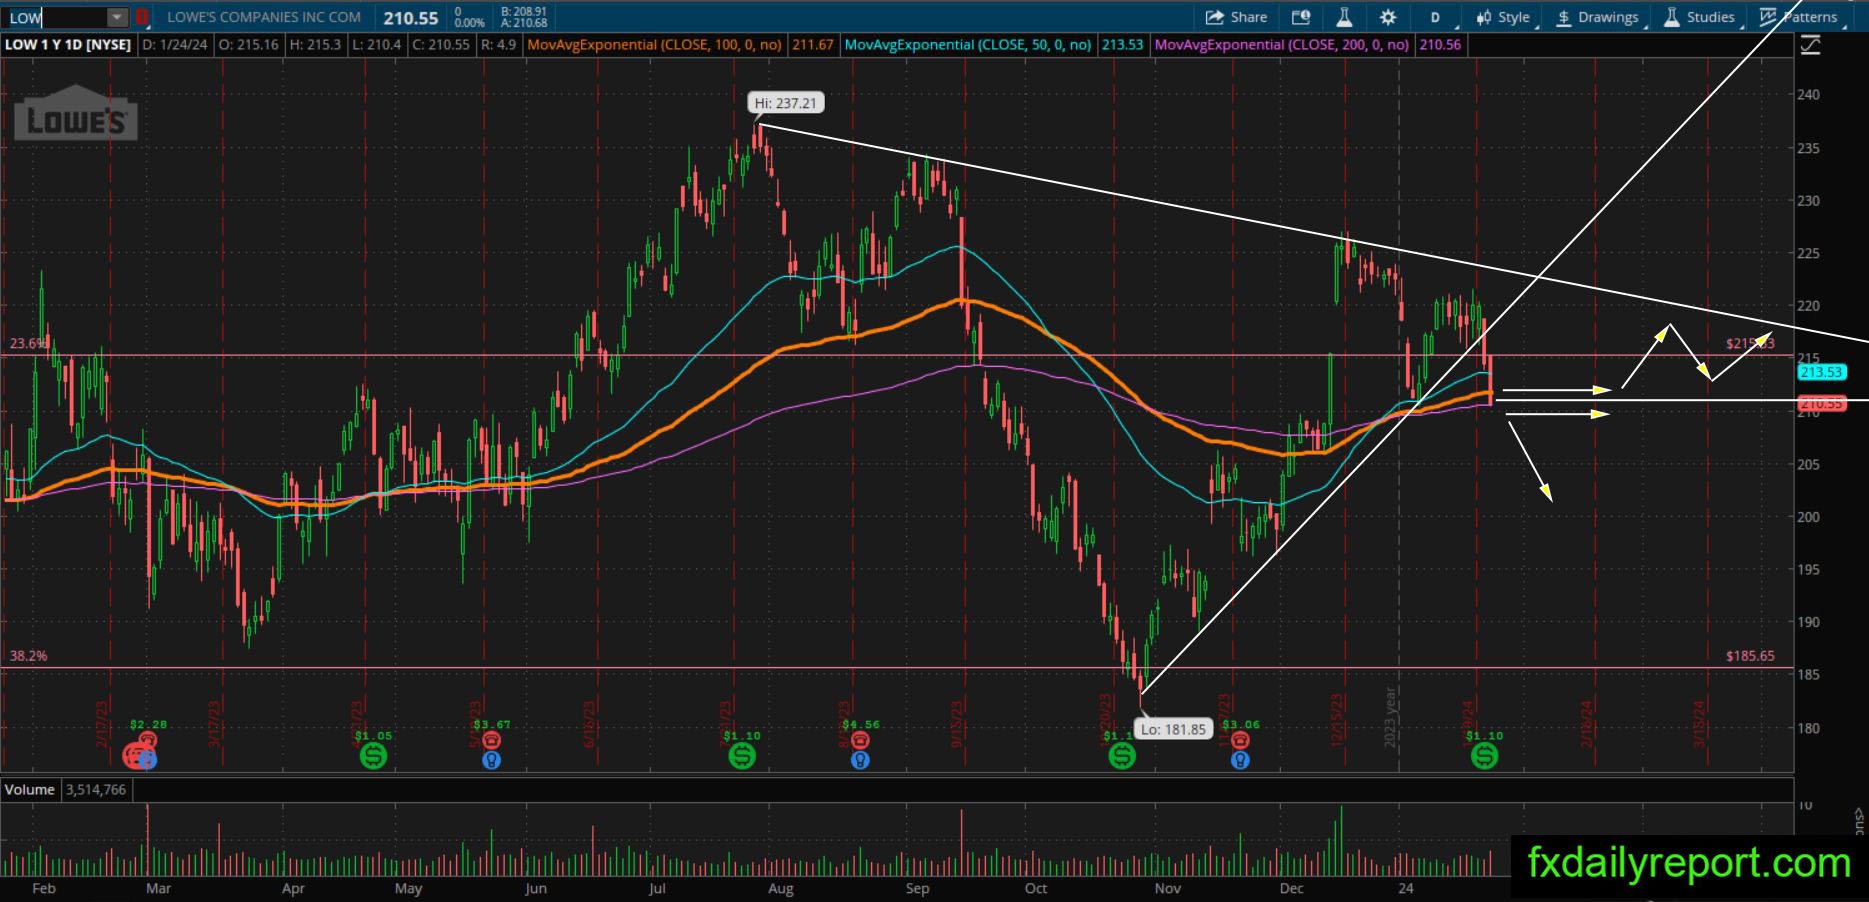The width and height of the screenshot is (1869, 902).
Task: Open the symbol history dropdown arrow
Action: coord(118,17)
